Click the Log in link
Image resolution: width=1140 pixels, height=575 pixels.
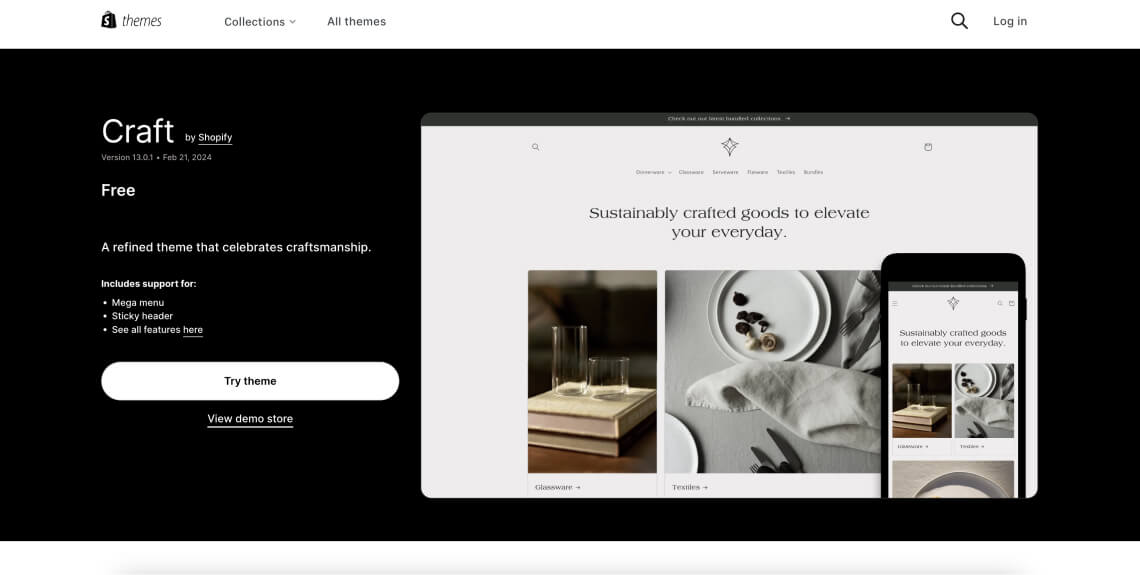click(x=1009, y=21)
